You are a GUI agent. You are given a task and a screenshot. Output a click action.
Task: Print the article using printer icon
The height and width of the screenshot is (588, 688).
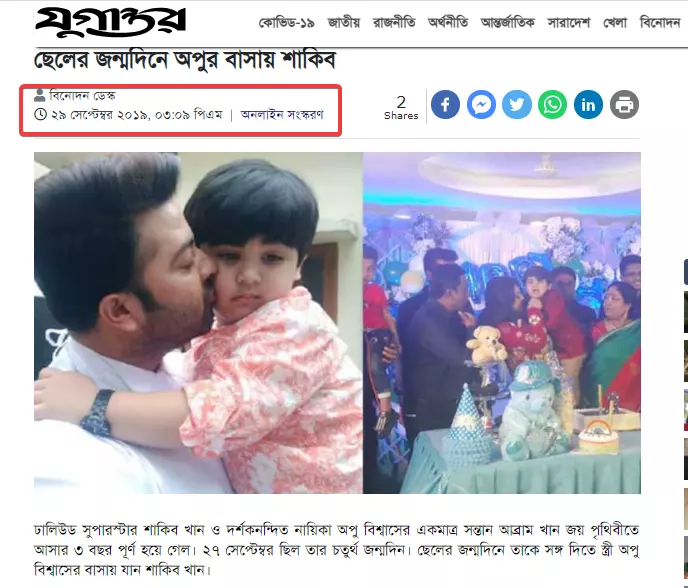tap(624, 104)
